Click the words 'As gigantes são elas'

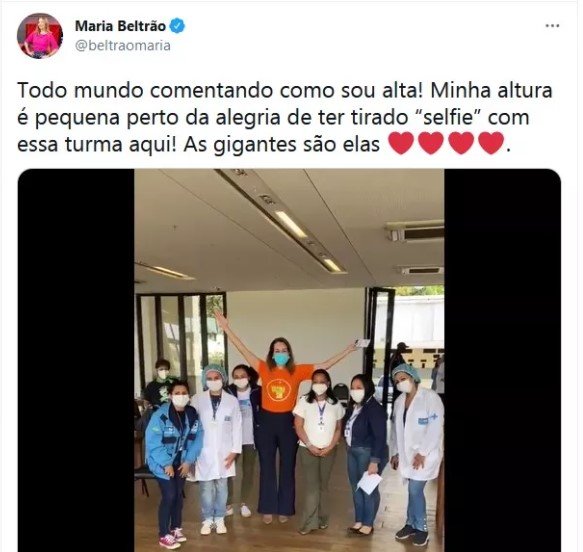coord(282,144)
